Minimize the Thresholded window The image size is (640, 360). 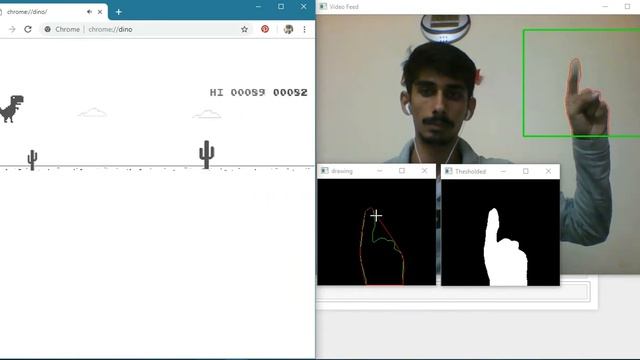[x=503, y=171]
